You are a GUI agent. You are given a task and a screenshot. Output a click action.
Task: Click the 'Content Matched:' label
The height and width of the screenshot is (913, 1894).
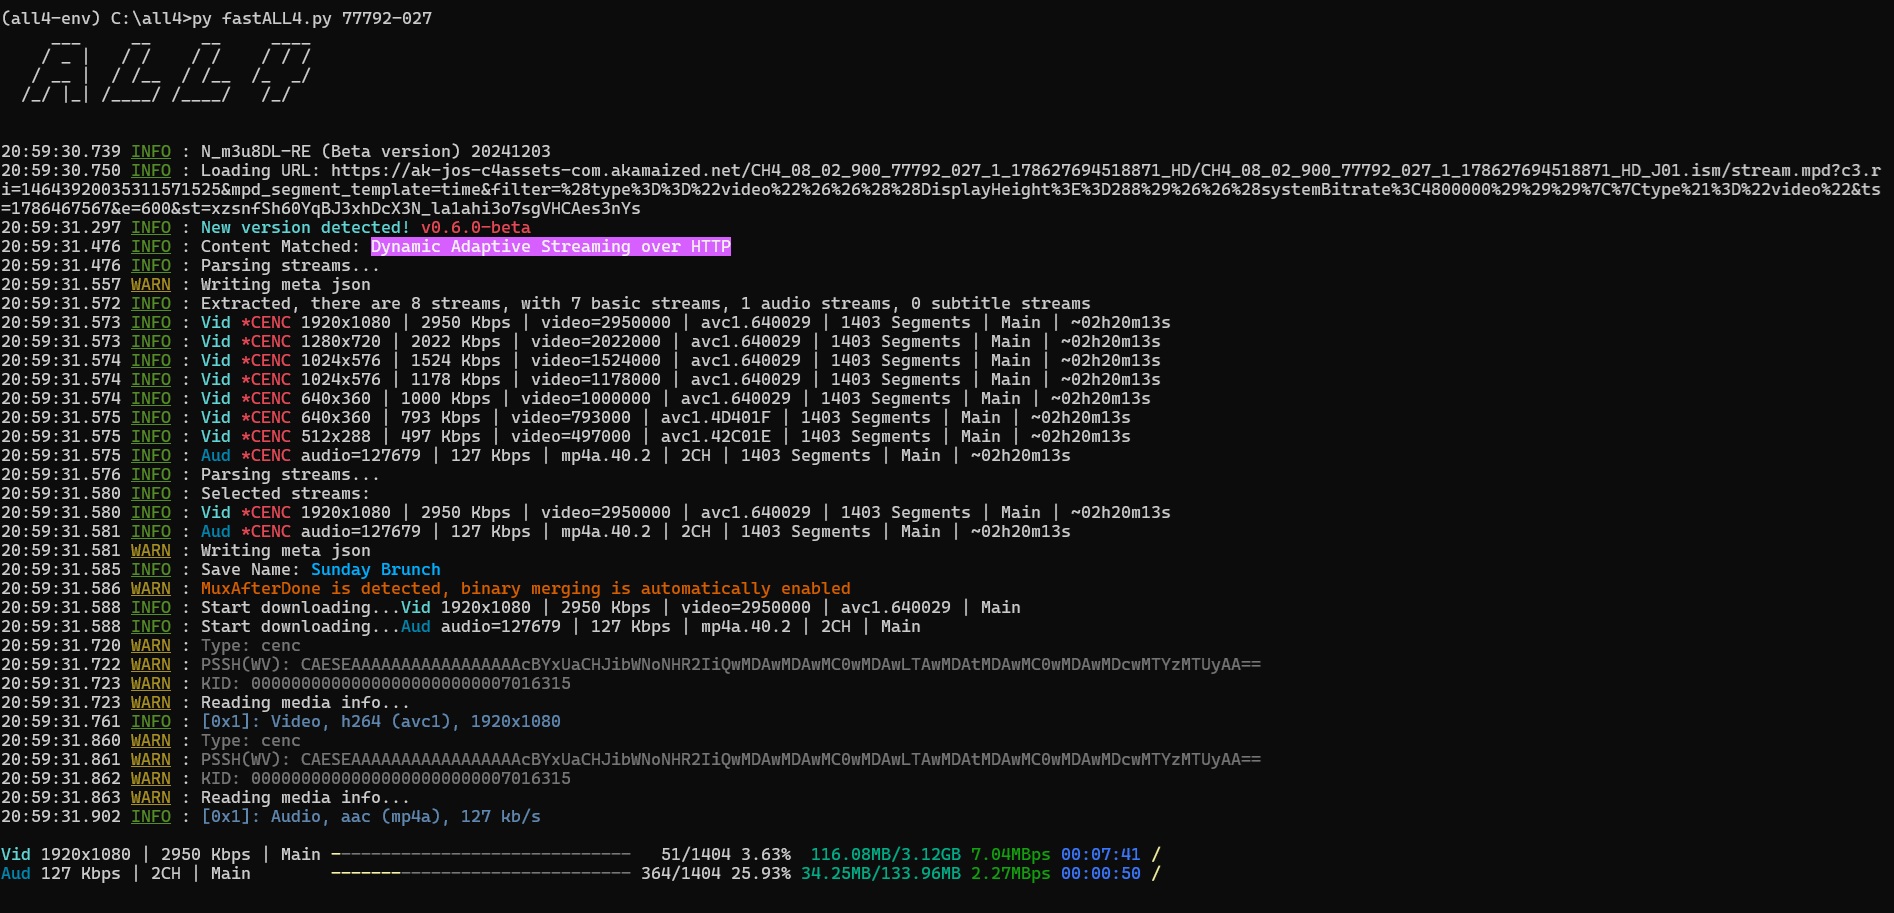tap(281, 247)
